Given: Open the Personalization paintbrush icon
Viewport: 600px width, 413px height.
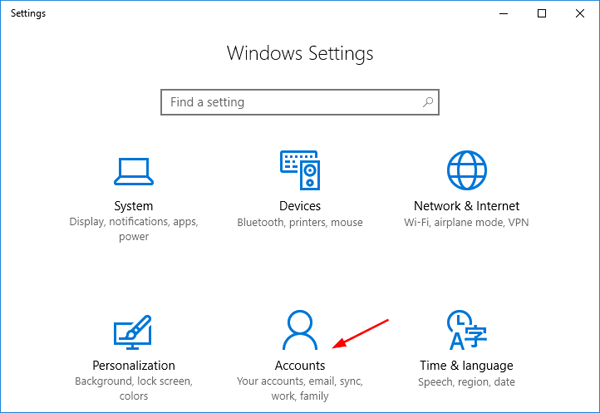Looking at the screenshot, I should click(132, 331).
